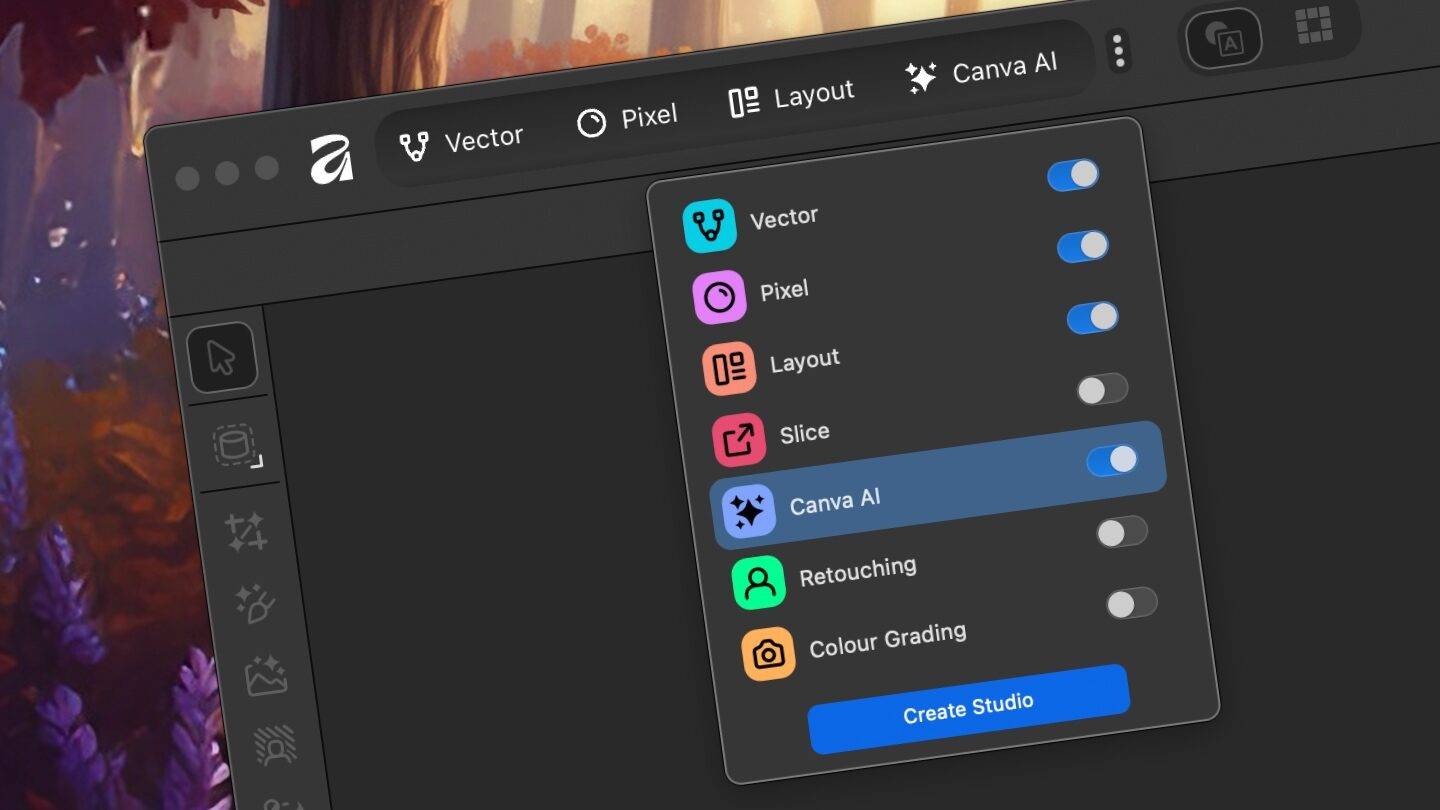This screenshot has width=1440, height=810.
Task: Click the shape-and-text-frame icon at top right
Action: [1223, 40]
